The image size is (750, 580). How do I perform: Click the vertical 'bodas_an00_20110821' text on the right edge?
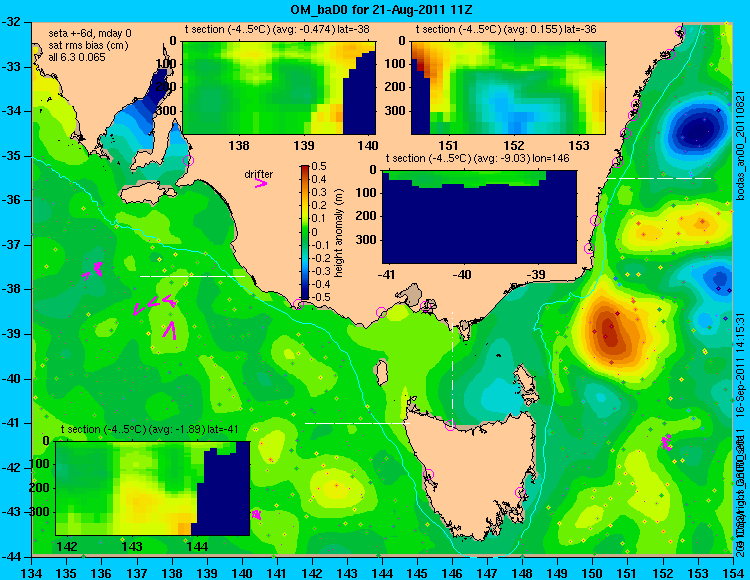[x=741, y=145]
